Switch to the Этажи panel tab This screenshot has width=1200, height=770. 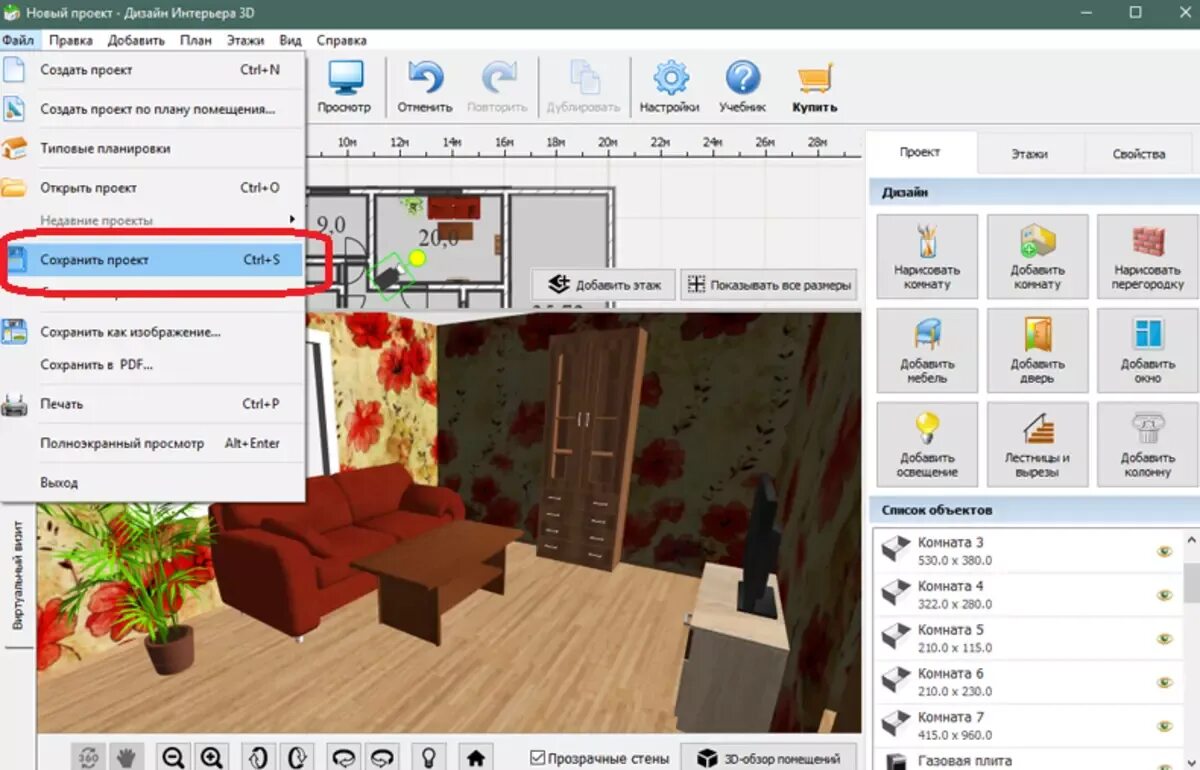(1029, 154)
